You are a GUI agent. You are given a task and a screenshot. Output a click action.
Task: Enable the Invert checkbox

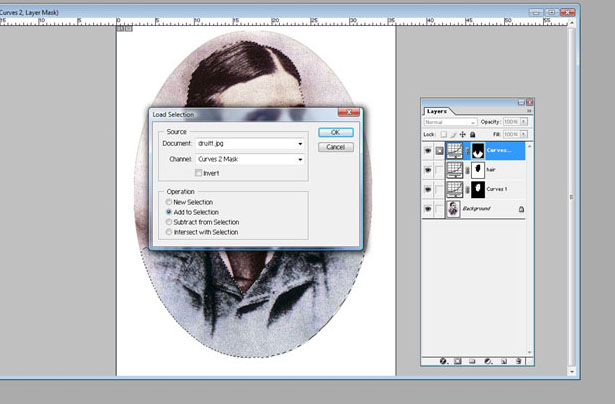coord(199,173)
